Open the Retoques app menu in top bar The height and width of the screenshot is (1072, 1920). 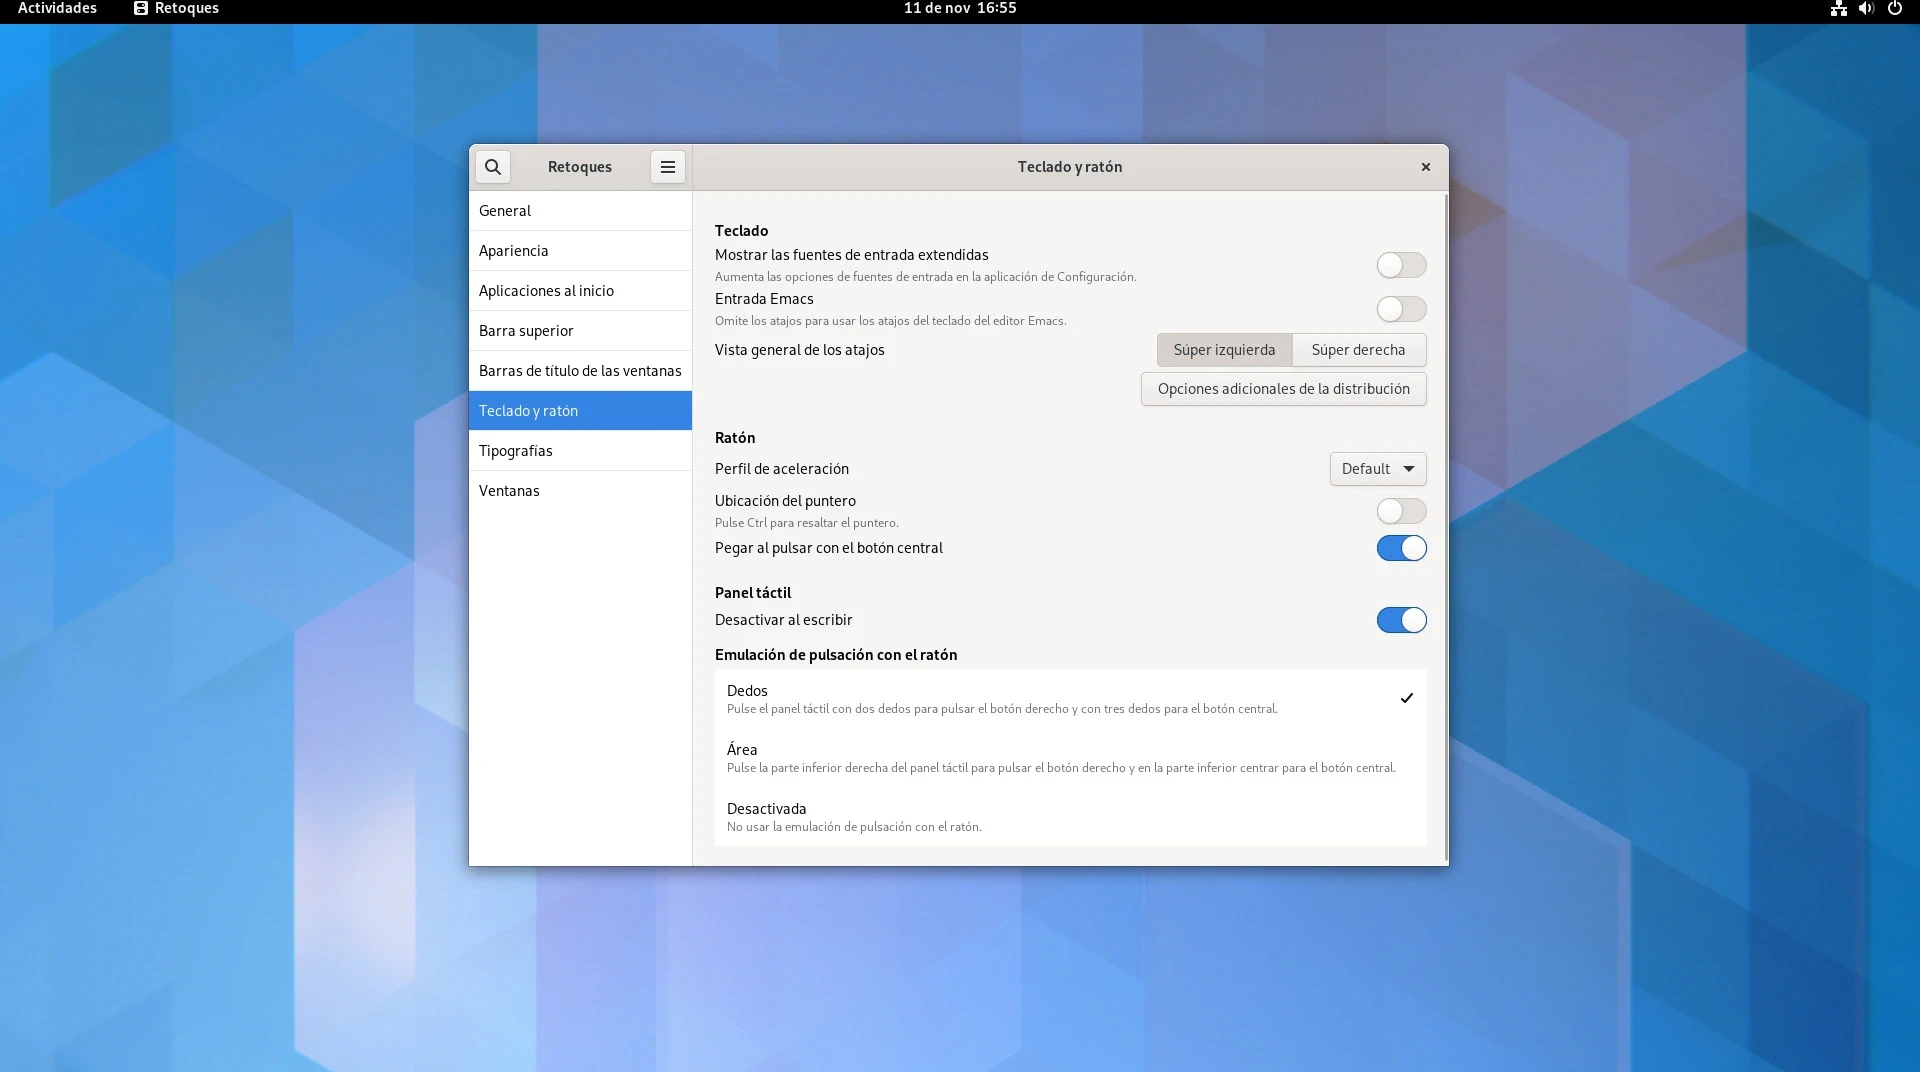tap(176, 9)
